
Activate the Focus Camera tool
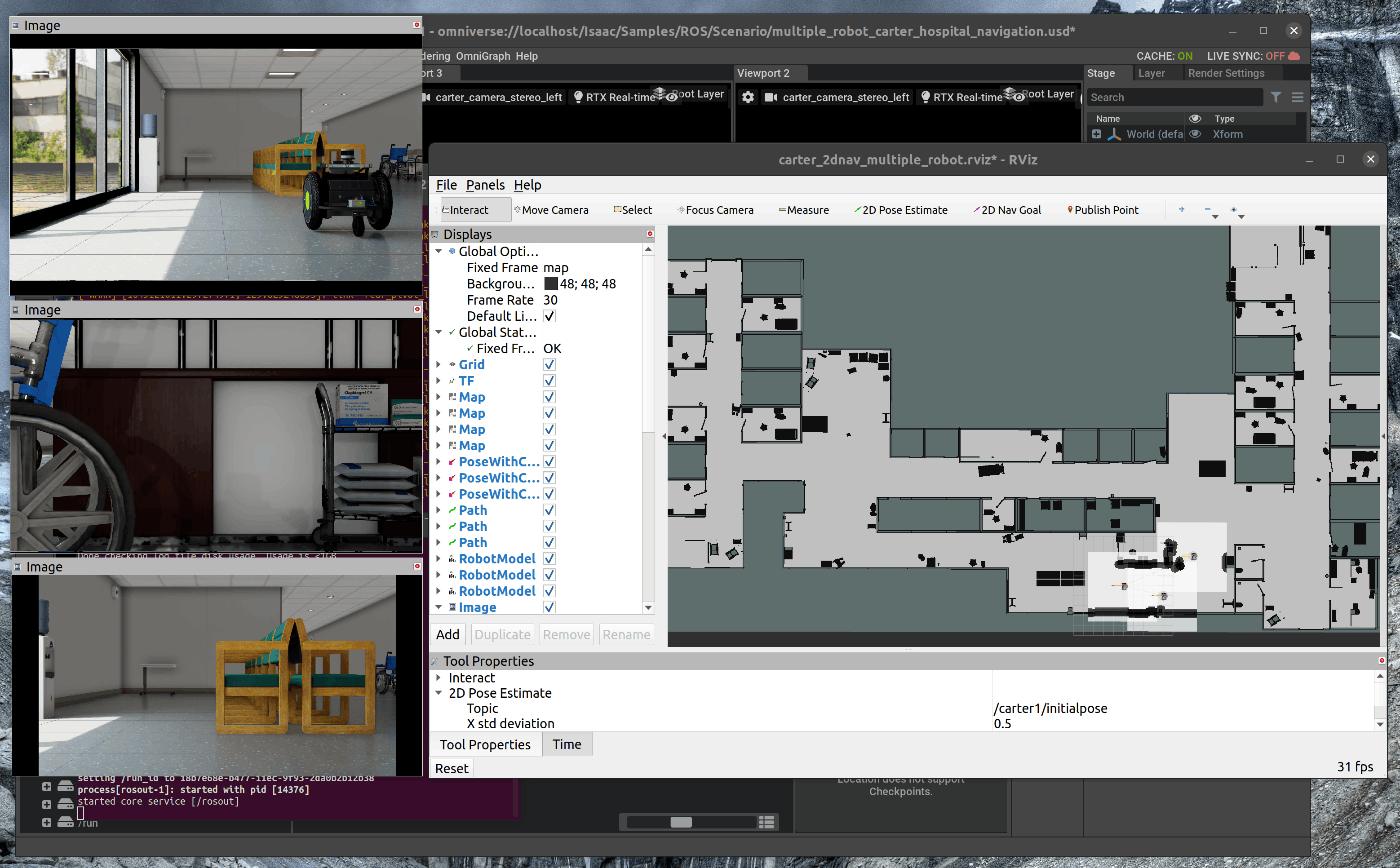click(x=715, y=210)
